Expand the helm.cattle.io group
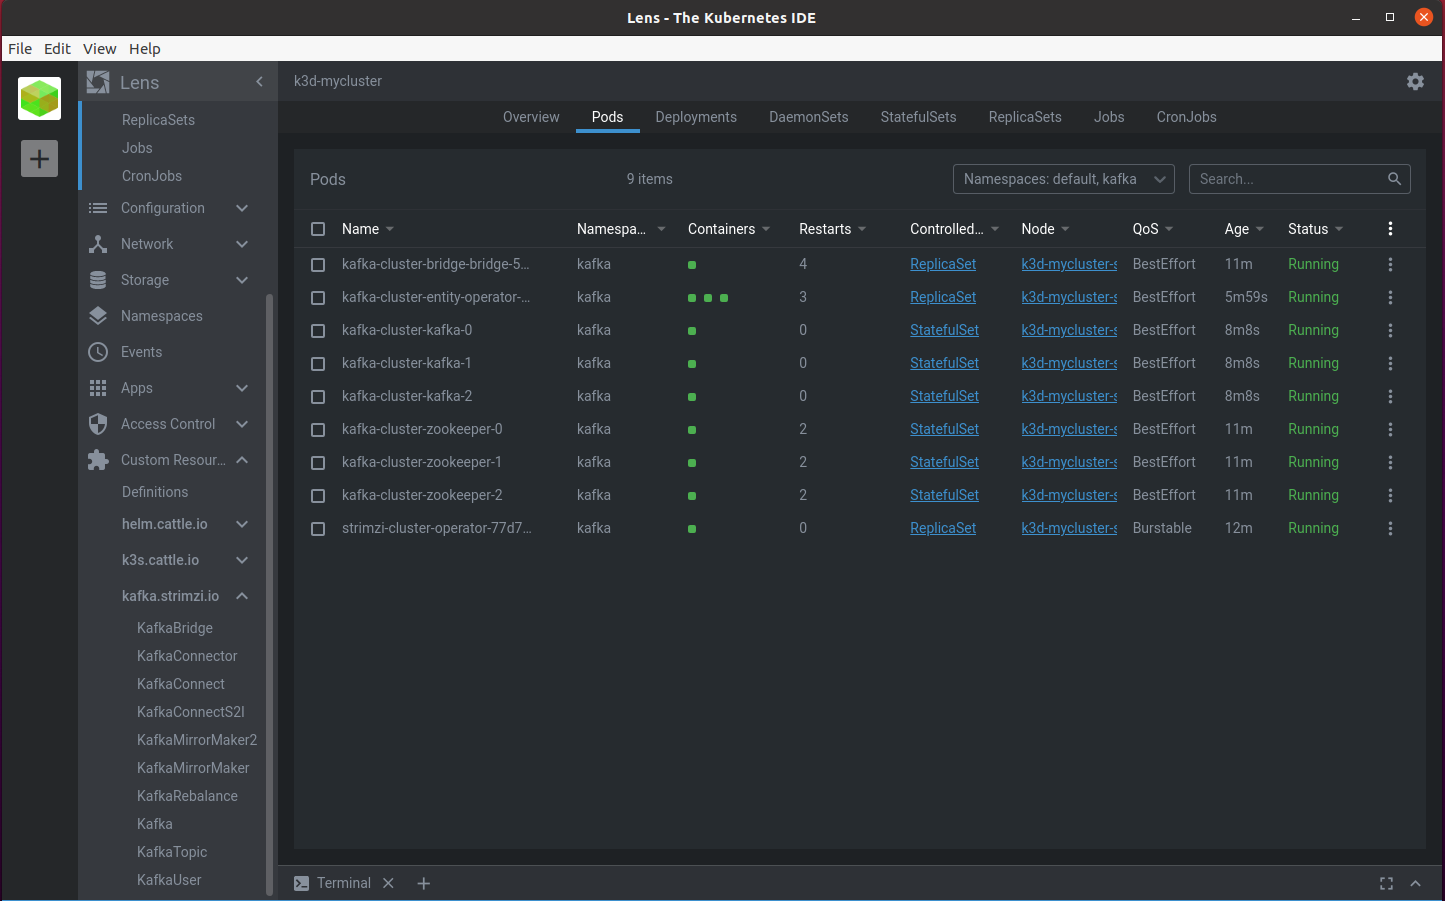 click(185, 524)
